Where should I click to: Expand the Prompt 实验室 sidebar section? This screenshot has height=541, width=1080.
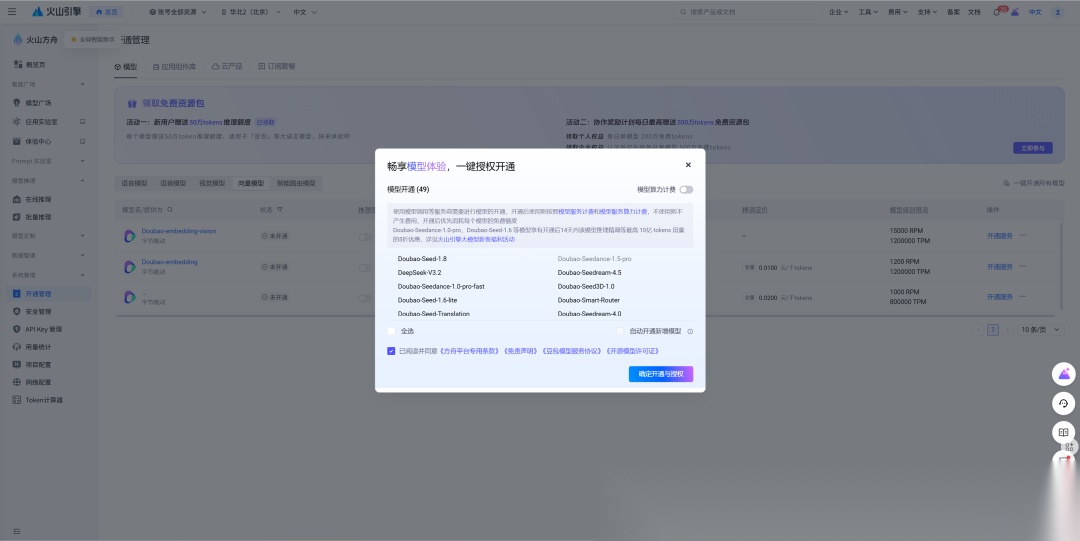coord(83,161)
